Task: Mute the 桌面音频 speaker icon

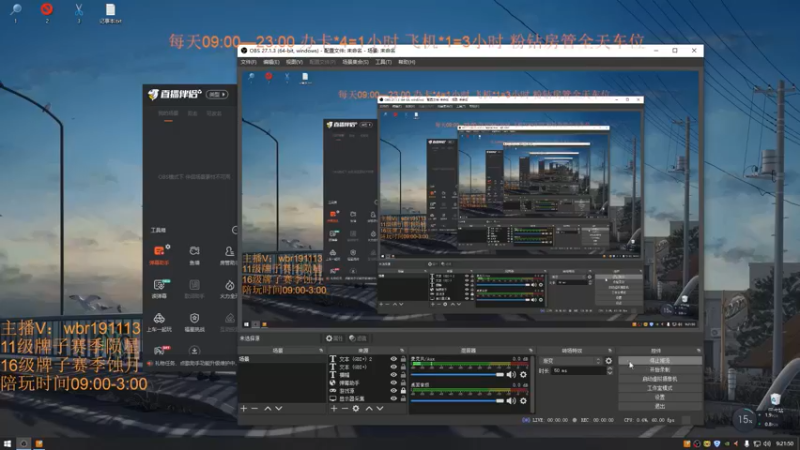Action: (511, 401)
